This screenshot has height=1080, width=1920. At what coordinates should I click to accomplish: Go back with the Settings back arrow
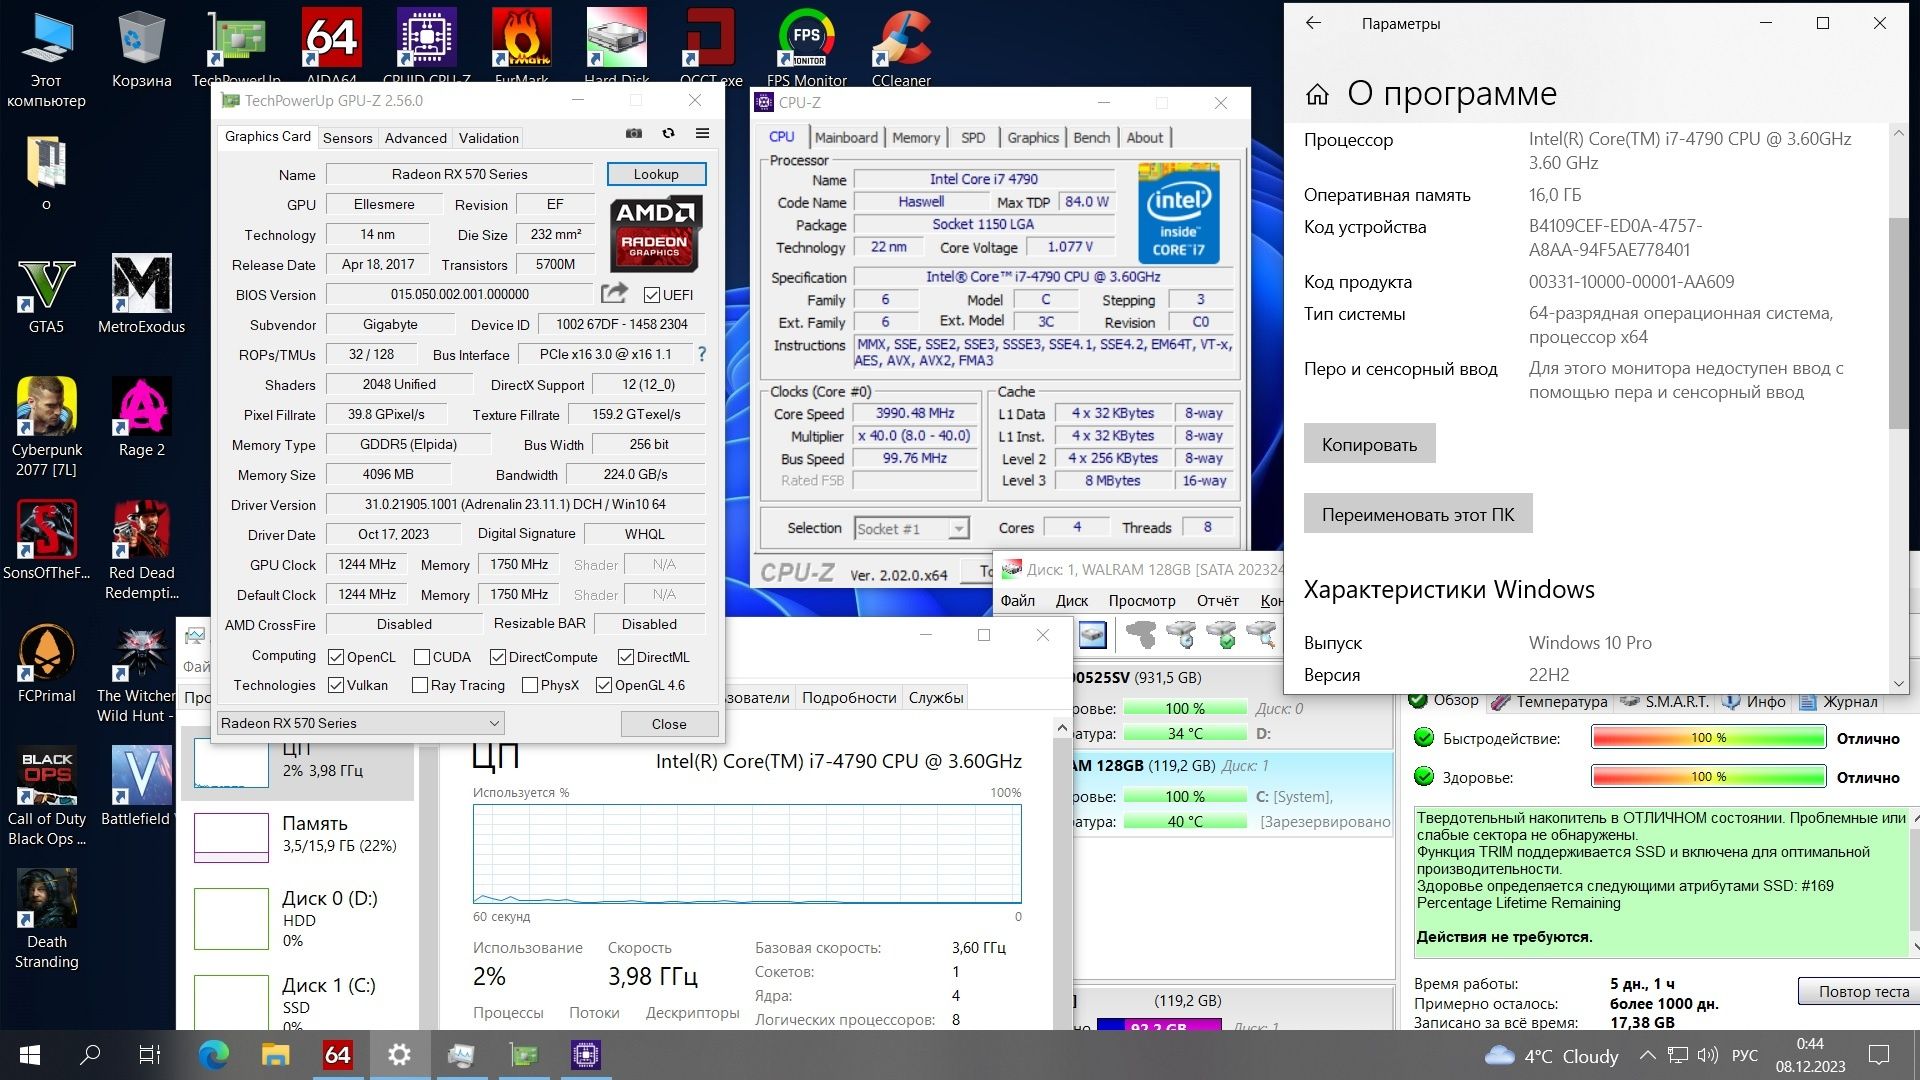click(1314, 23)
